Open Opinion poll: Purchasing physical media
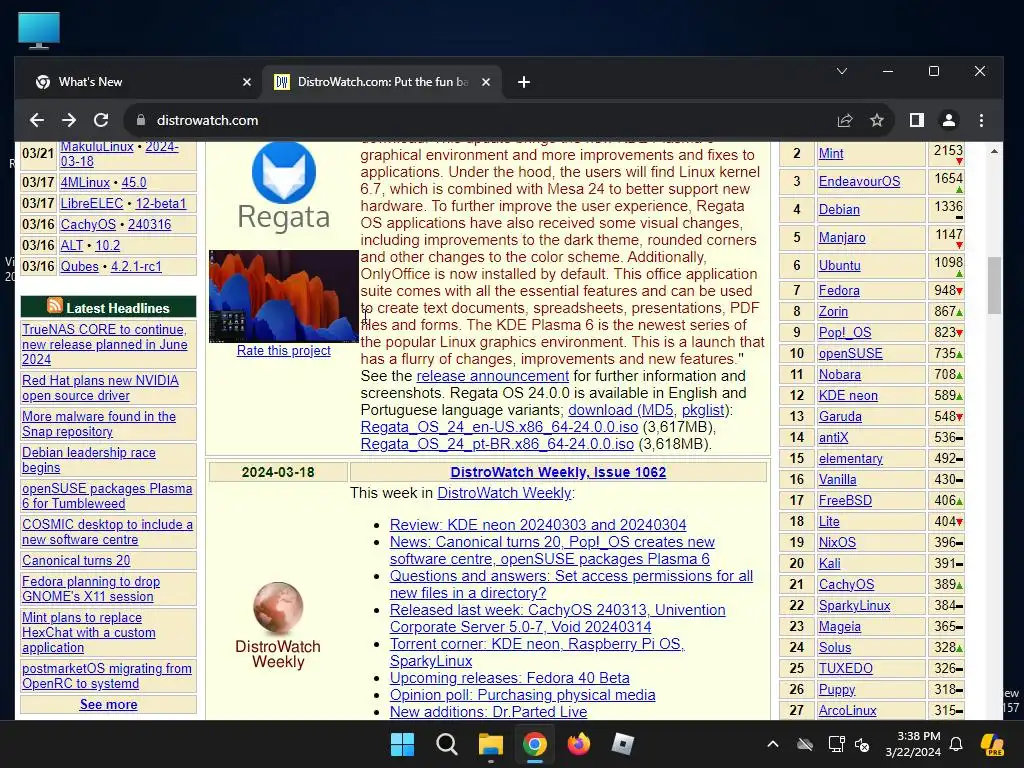The image size is (1024, 768). coord(522,695)
